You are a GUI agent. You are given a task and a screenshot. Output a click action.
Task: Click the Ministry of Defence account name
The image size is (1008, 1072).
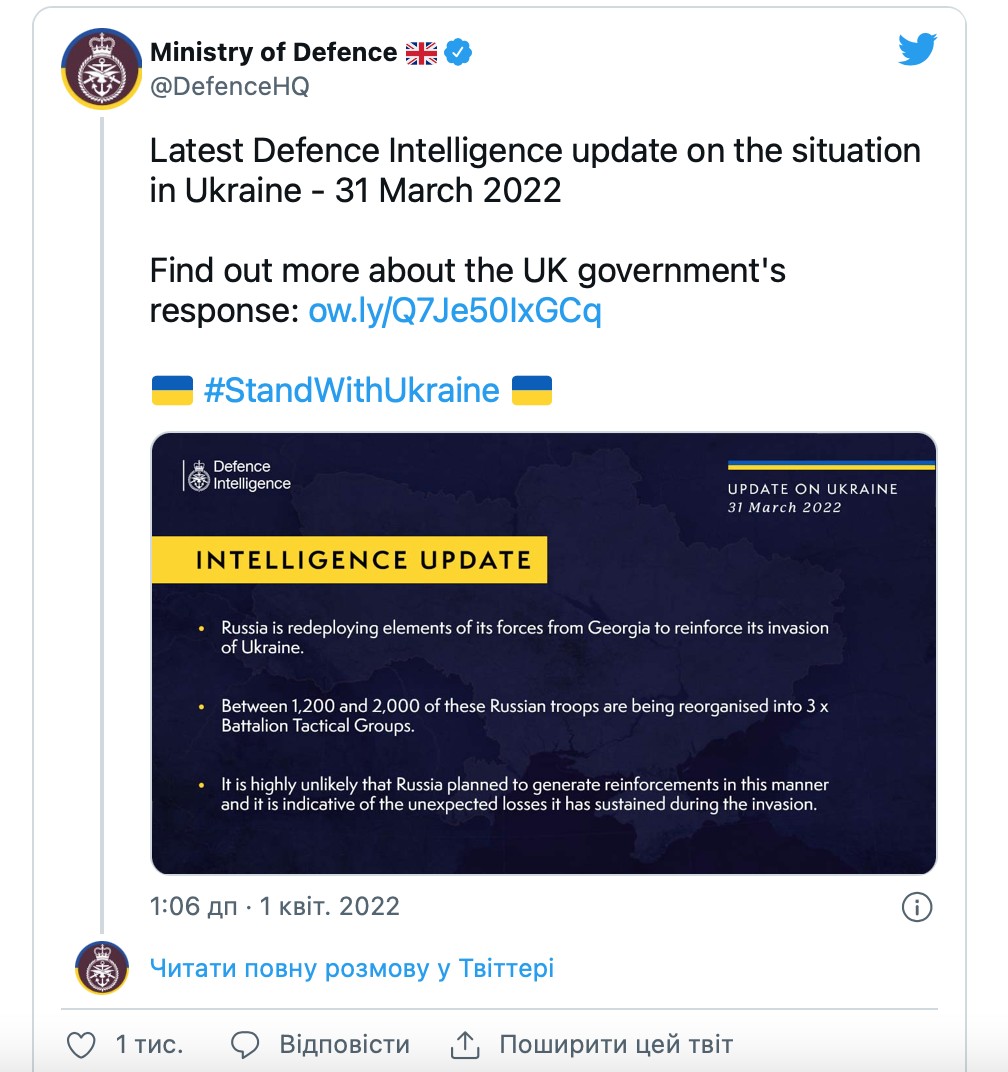[x=273, y=53]
